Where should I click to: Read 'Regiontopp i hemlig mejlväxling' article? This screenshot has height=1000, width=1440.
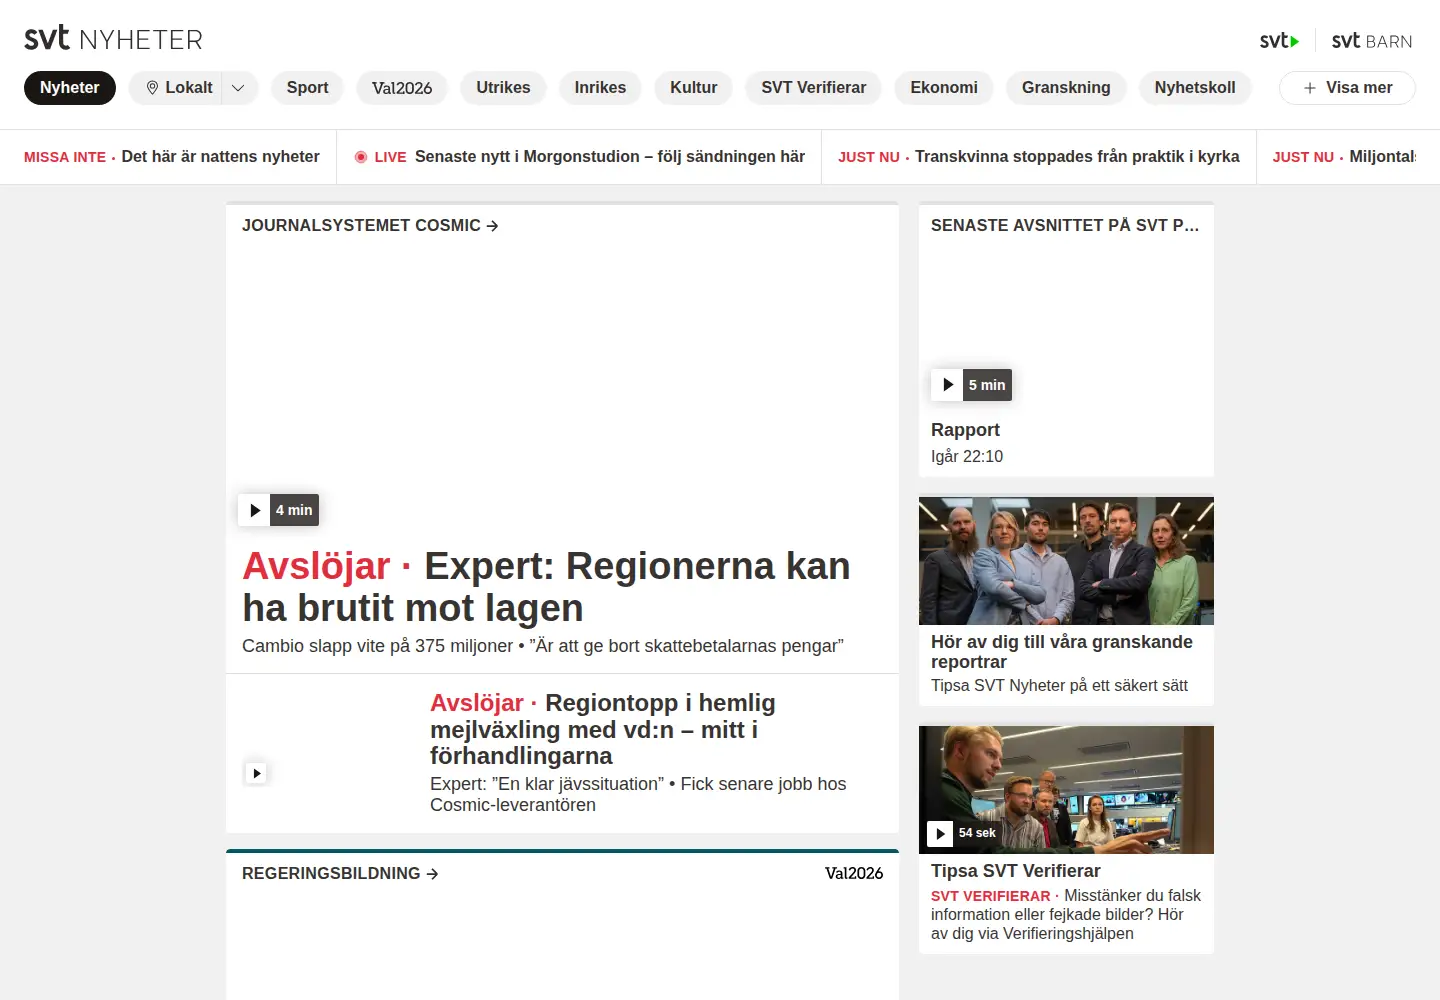[x=603, y=729]
